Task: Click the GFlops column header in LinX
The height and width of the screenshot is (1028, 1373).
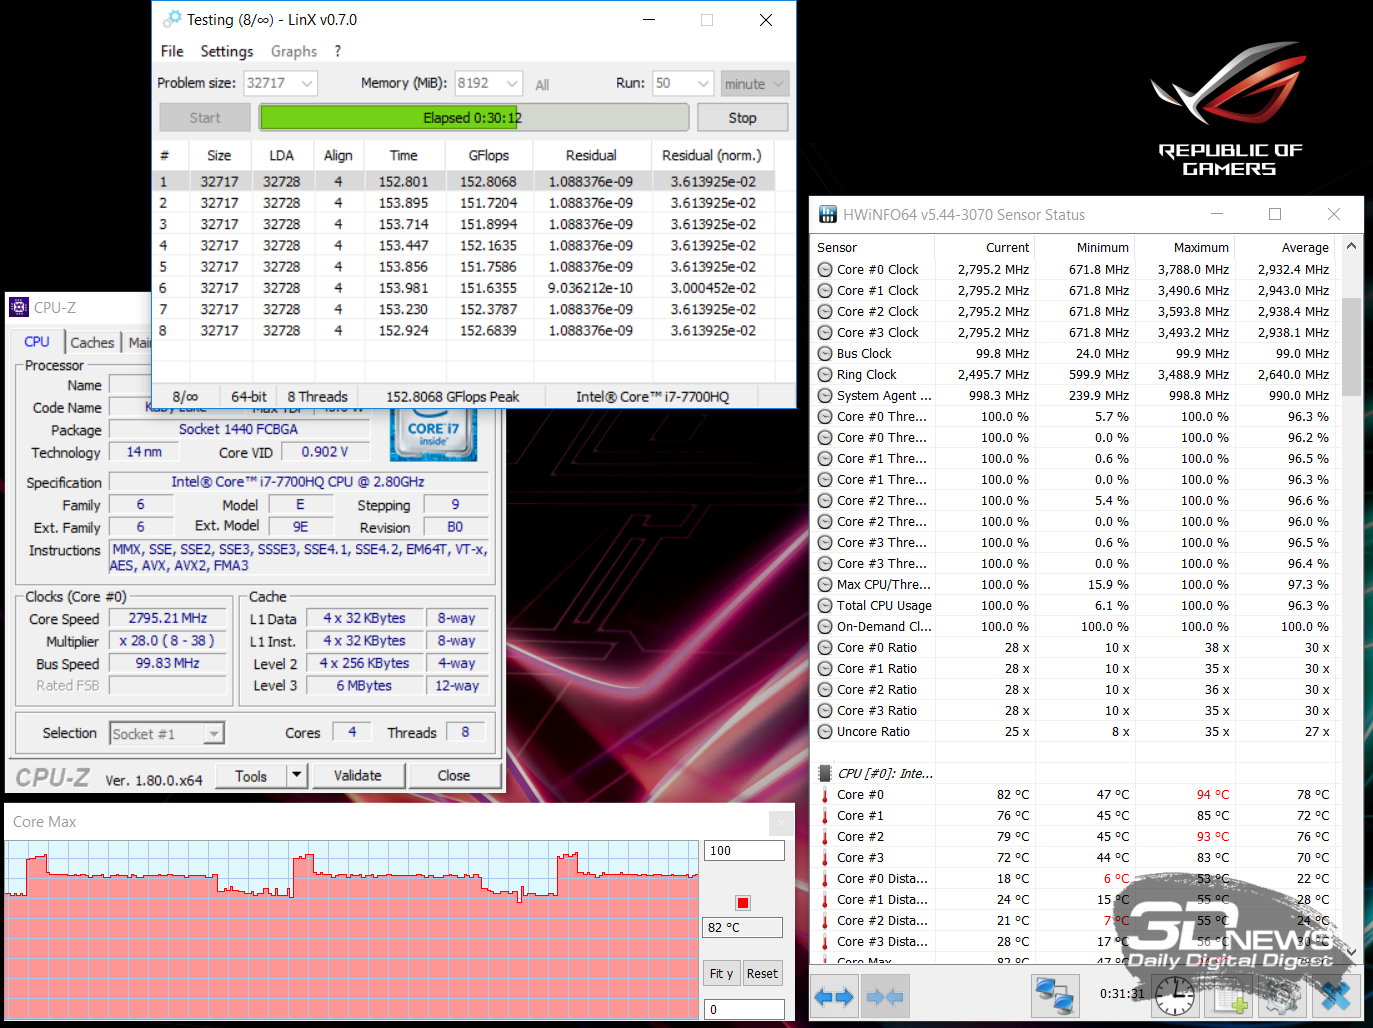Action: coord(488,155)
